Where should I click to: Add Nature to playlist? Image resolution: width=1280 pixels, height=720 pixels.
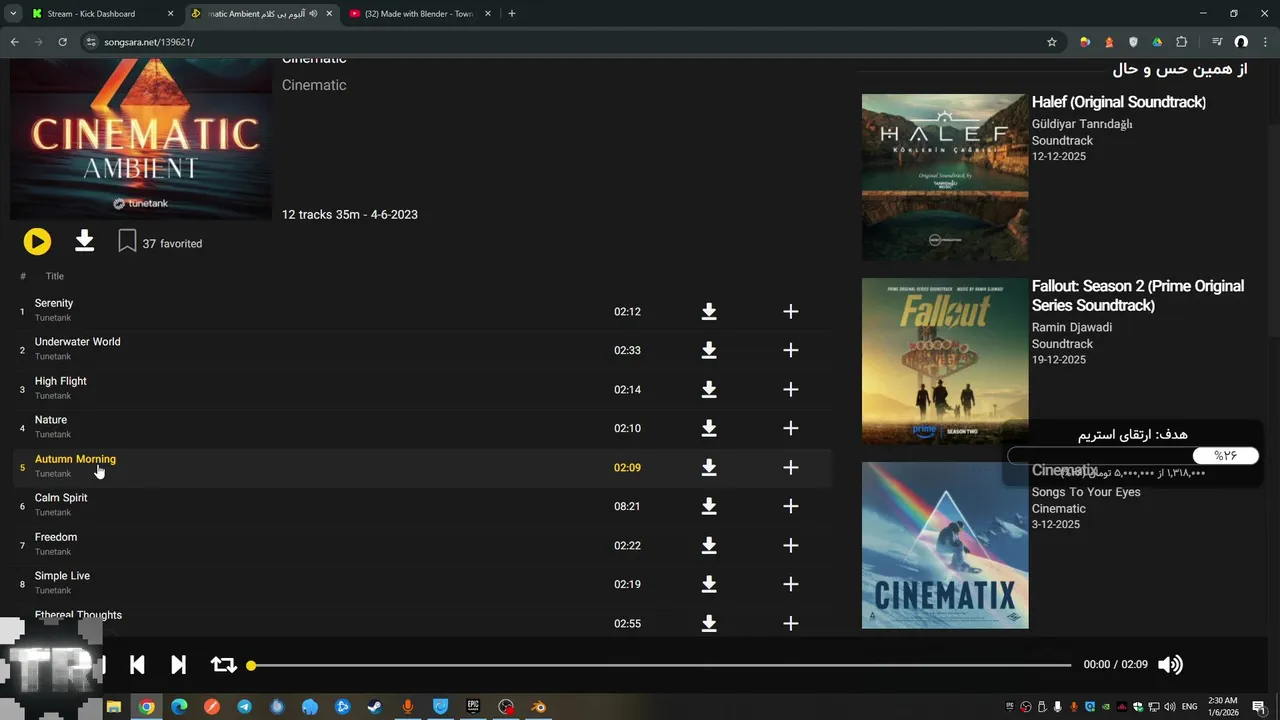coord(791,429)
